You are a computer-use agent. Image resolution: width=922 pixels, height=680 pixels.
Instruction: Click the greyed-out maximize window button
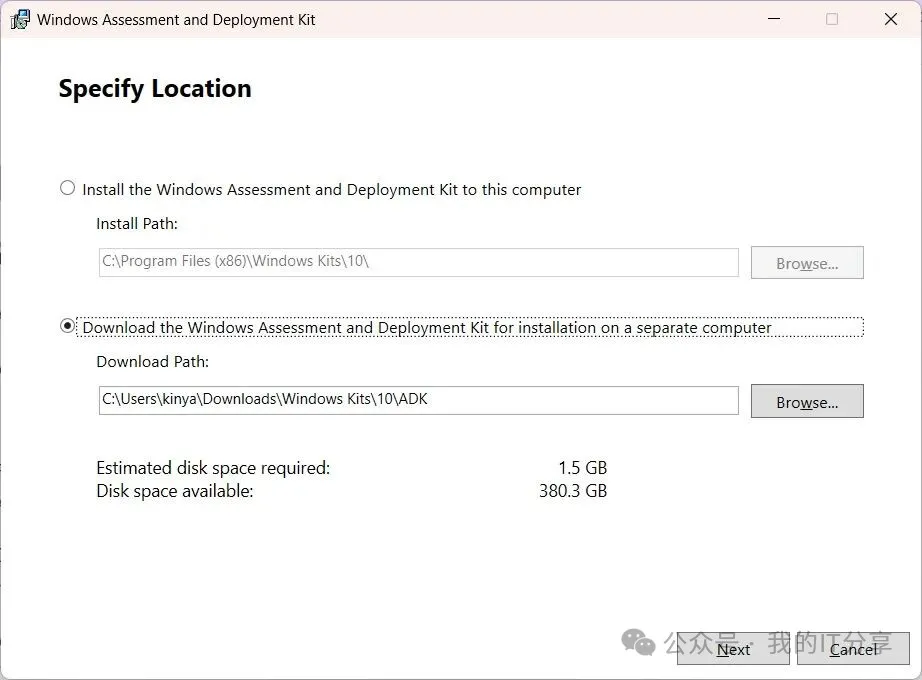[832, 19]
